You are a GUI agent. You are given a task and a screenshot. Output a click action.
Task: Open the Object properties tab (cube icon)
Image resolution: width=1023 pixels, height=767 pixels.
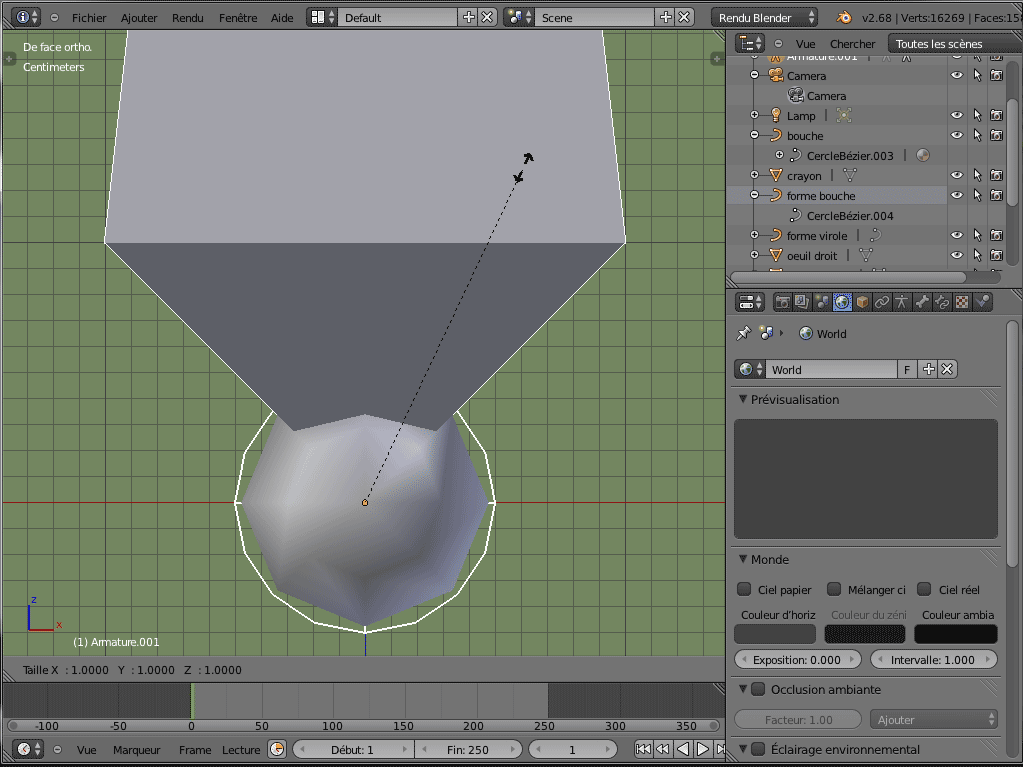pyautogui.click(x=863, y=302)
